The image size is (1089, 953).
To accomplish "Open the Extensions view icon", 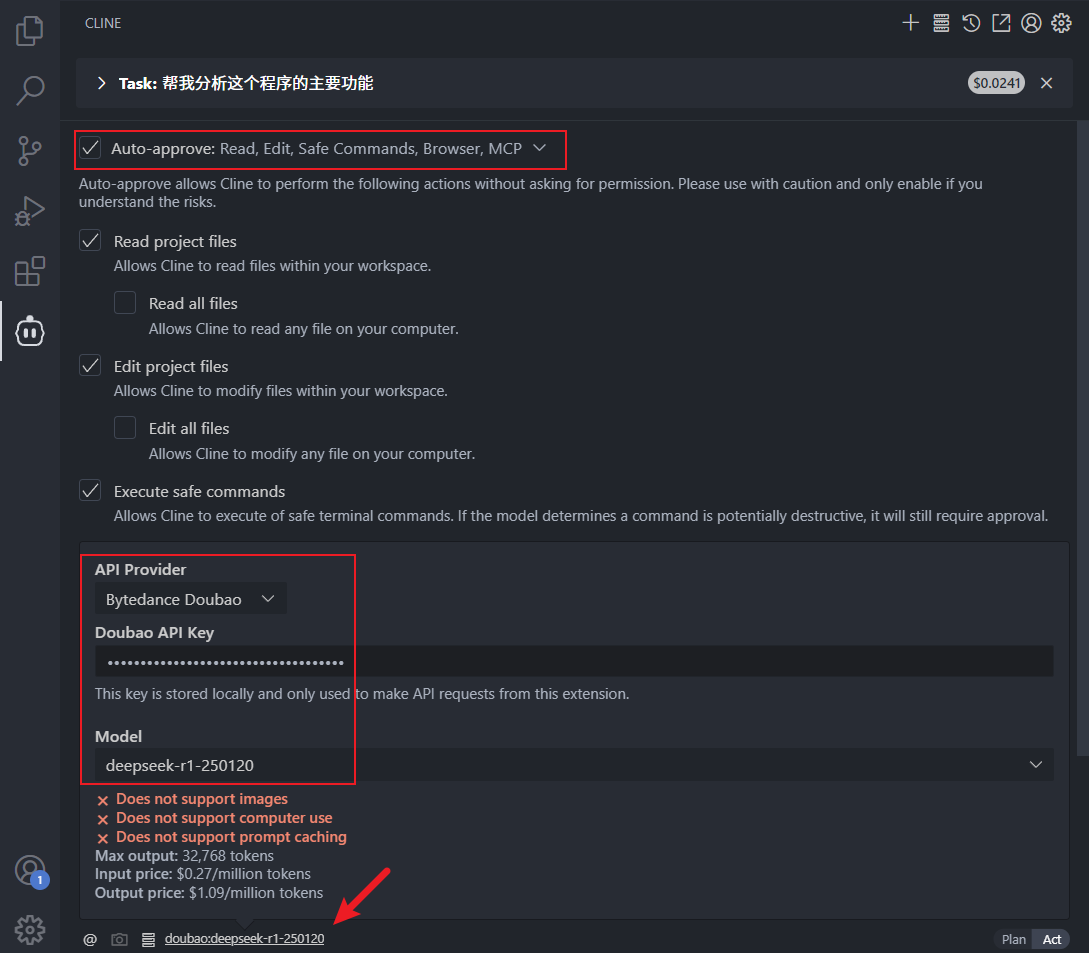I will tap(30, 271).
